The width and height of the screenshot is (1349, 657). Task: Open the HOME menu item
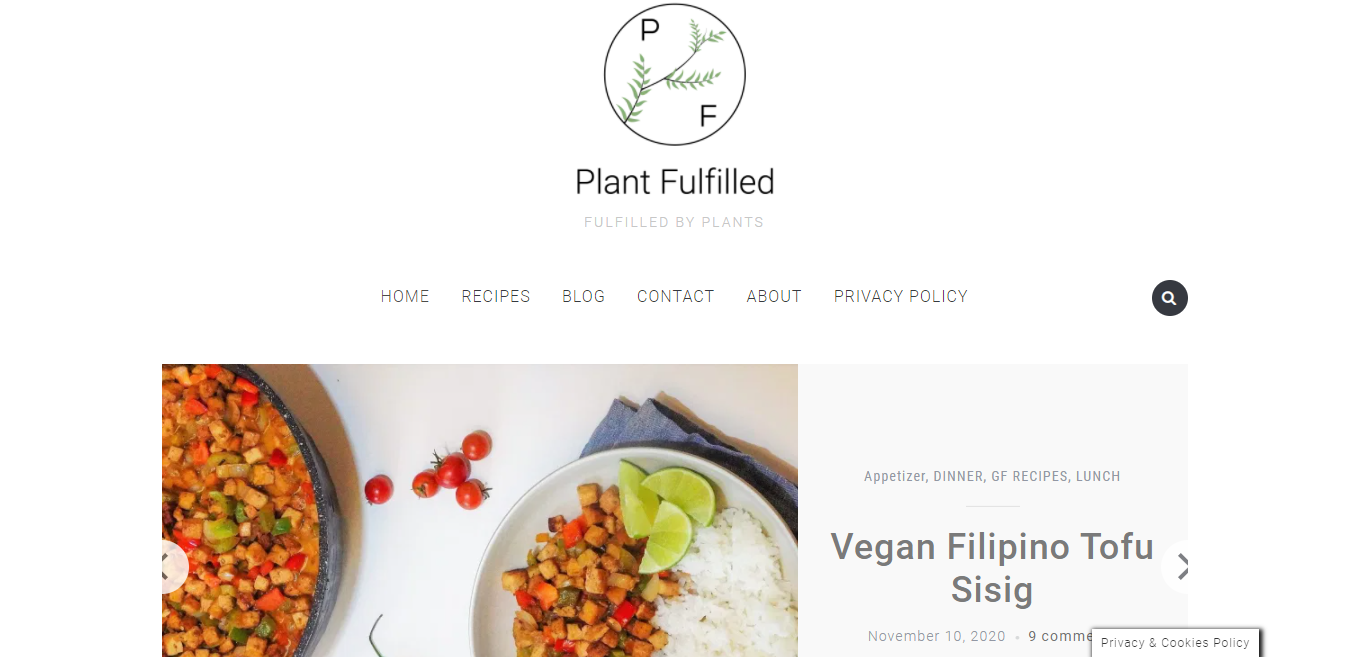[405, 296]
